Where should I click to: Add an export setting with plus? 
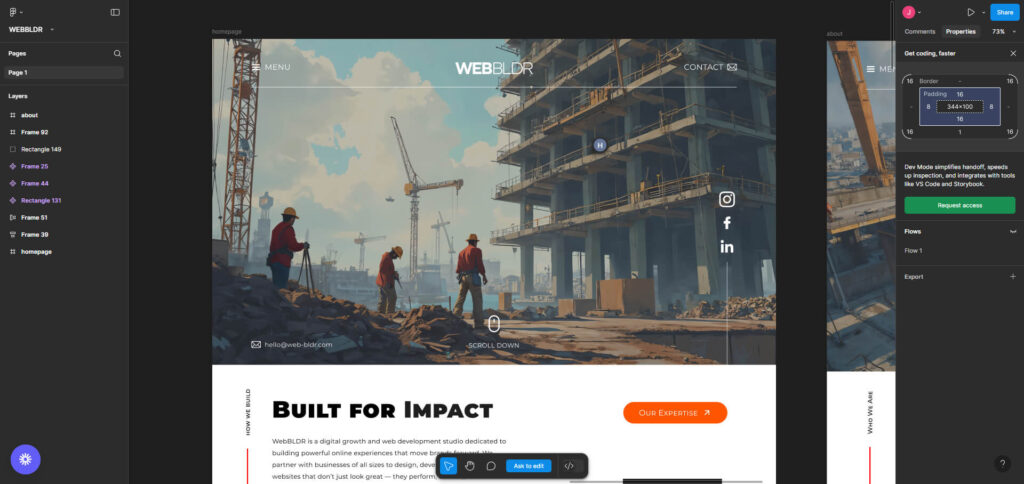pos(1013,277)
